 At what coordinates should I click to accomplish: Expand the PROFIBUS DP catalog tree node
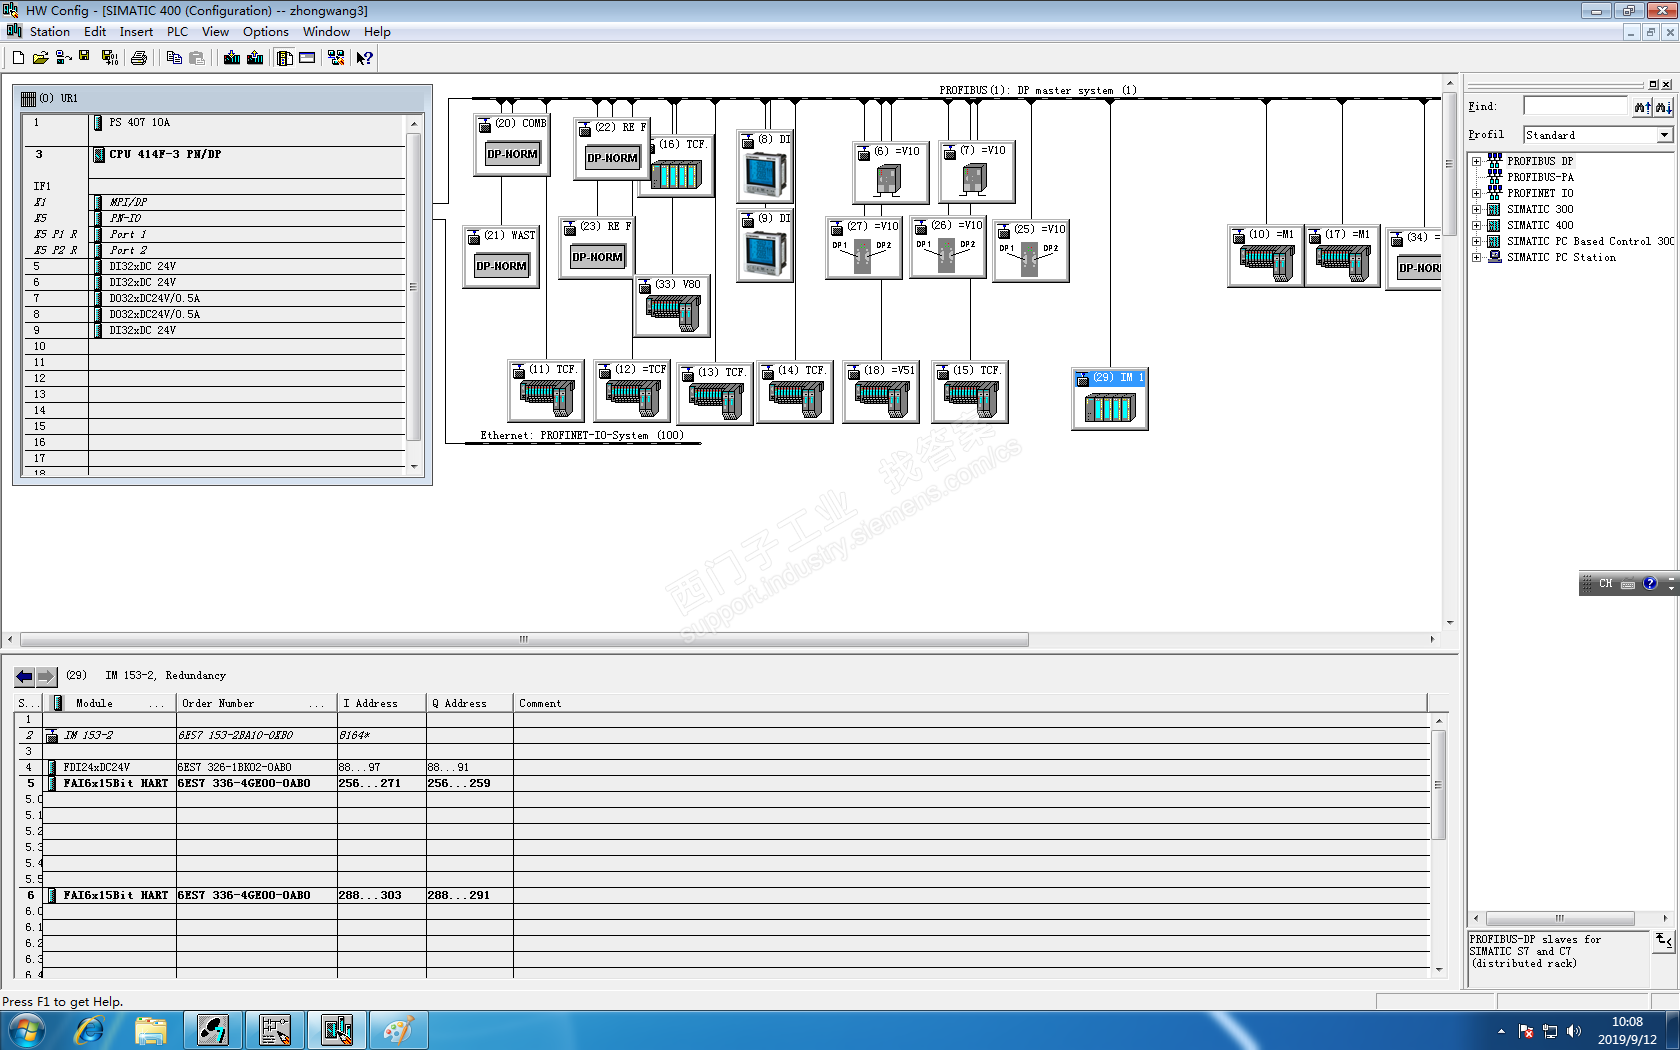click(1476, 161)
